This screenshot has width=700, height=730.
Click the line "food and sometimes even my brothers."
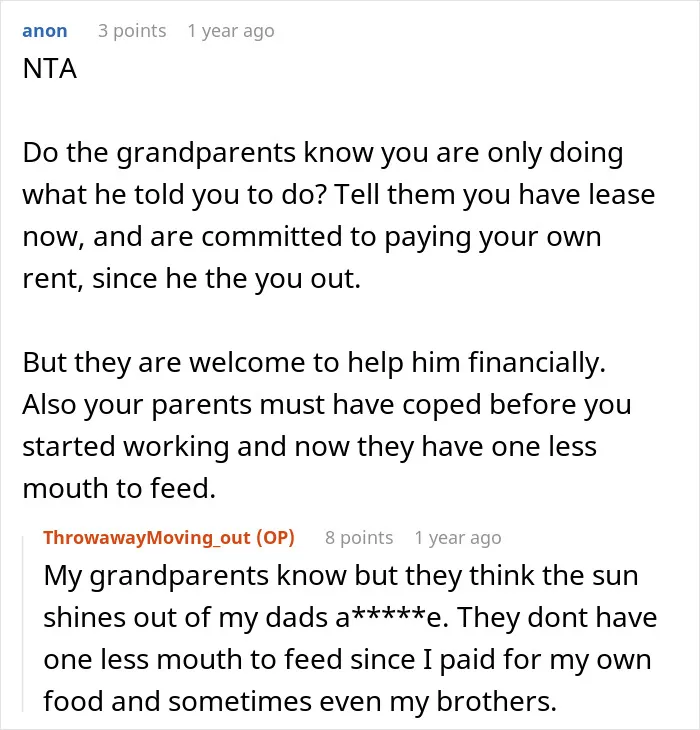(300, 702)
